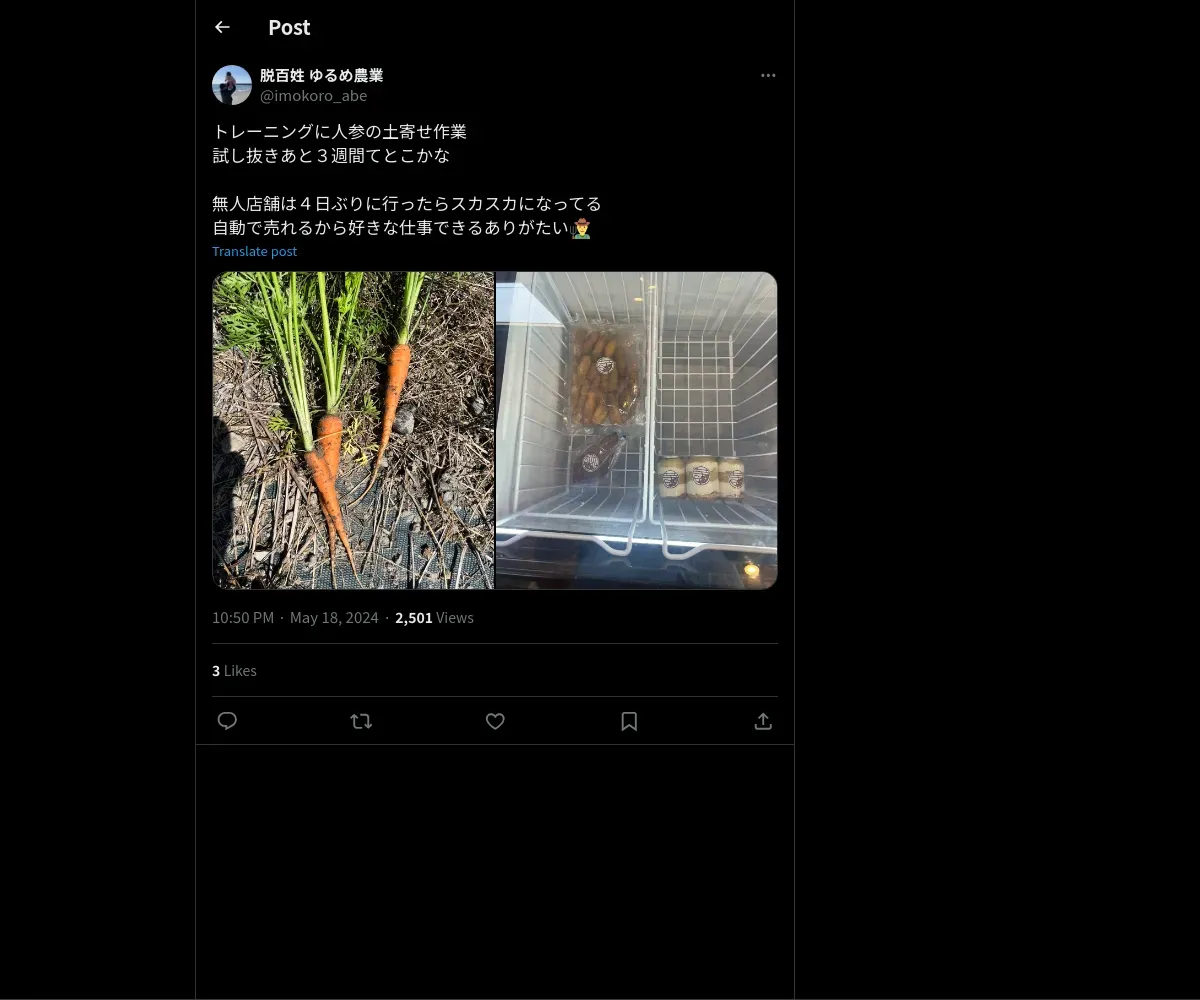
Task: Open the share upload icon
Action: coord(763,721)
